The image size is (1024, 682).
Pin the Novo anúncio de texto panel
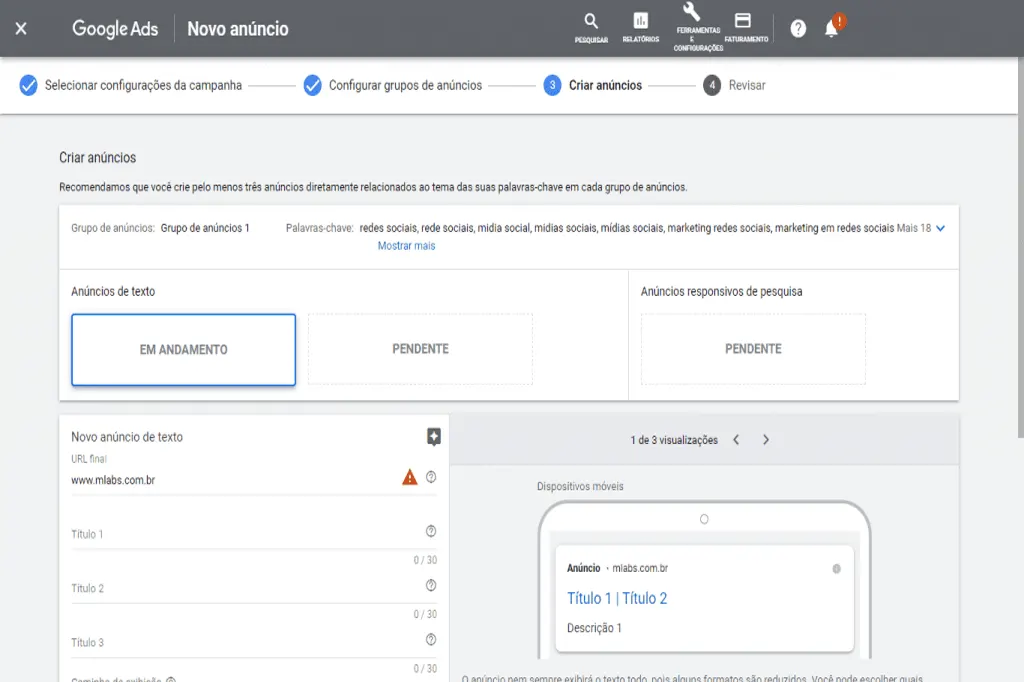[434, 437]
